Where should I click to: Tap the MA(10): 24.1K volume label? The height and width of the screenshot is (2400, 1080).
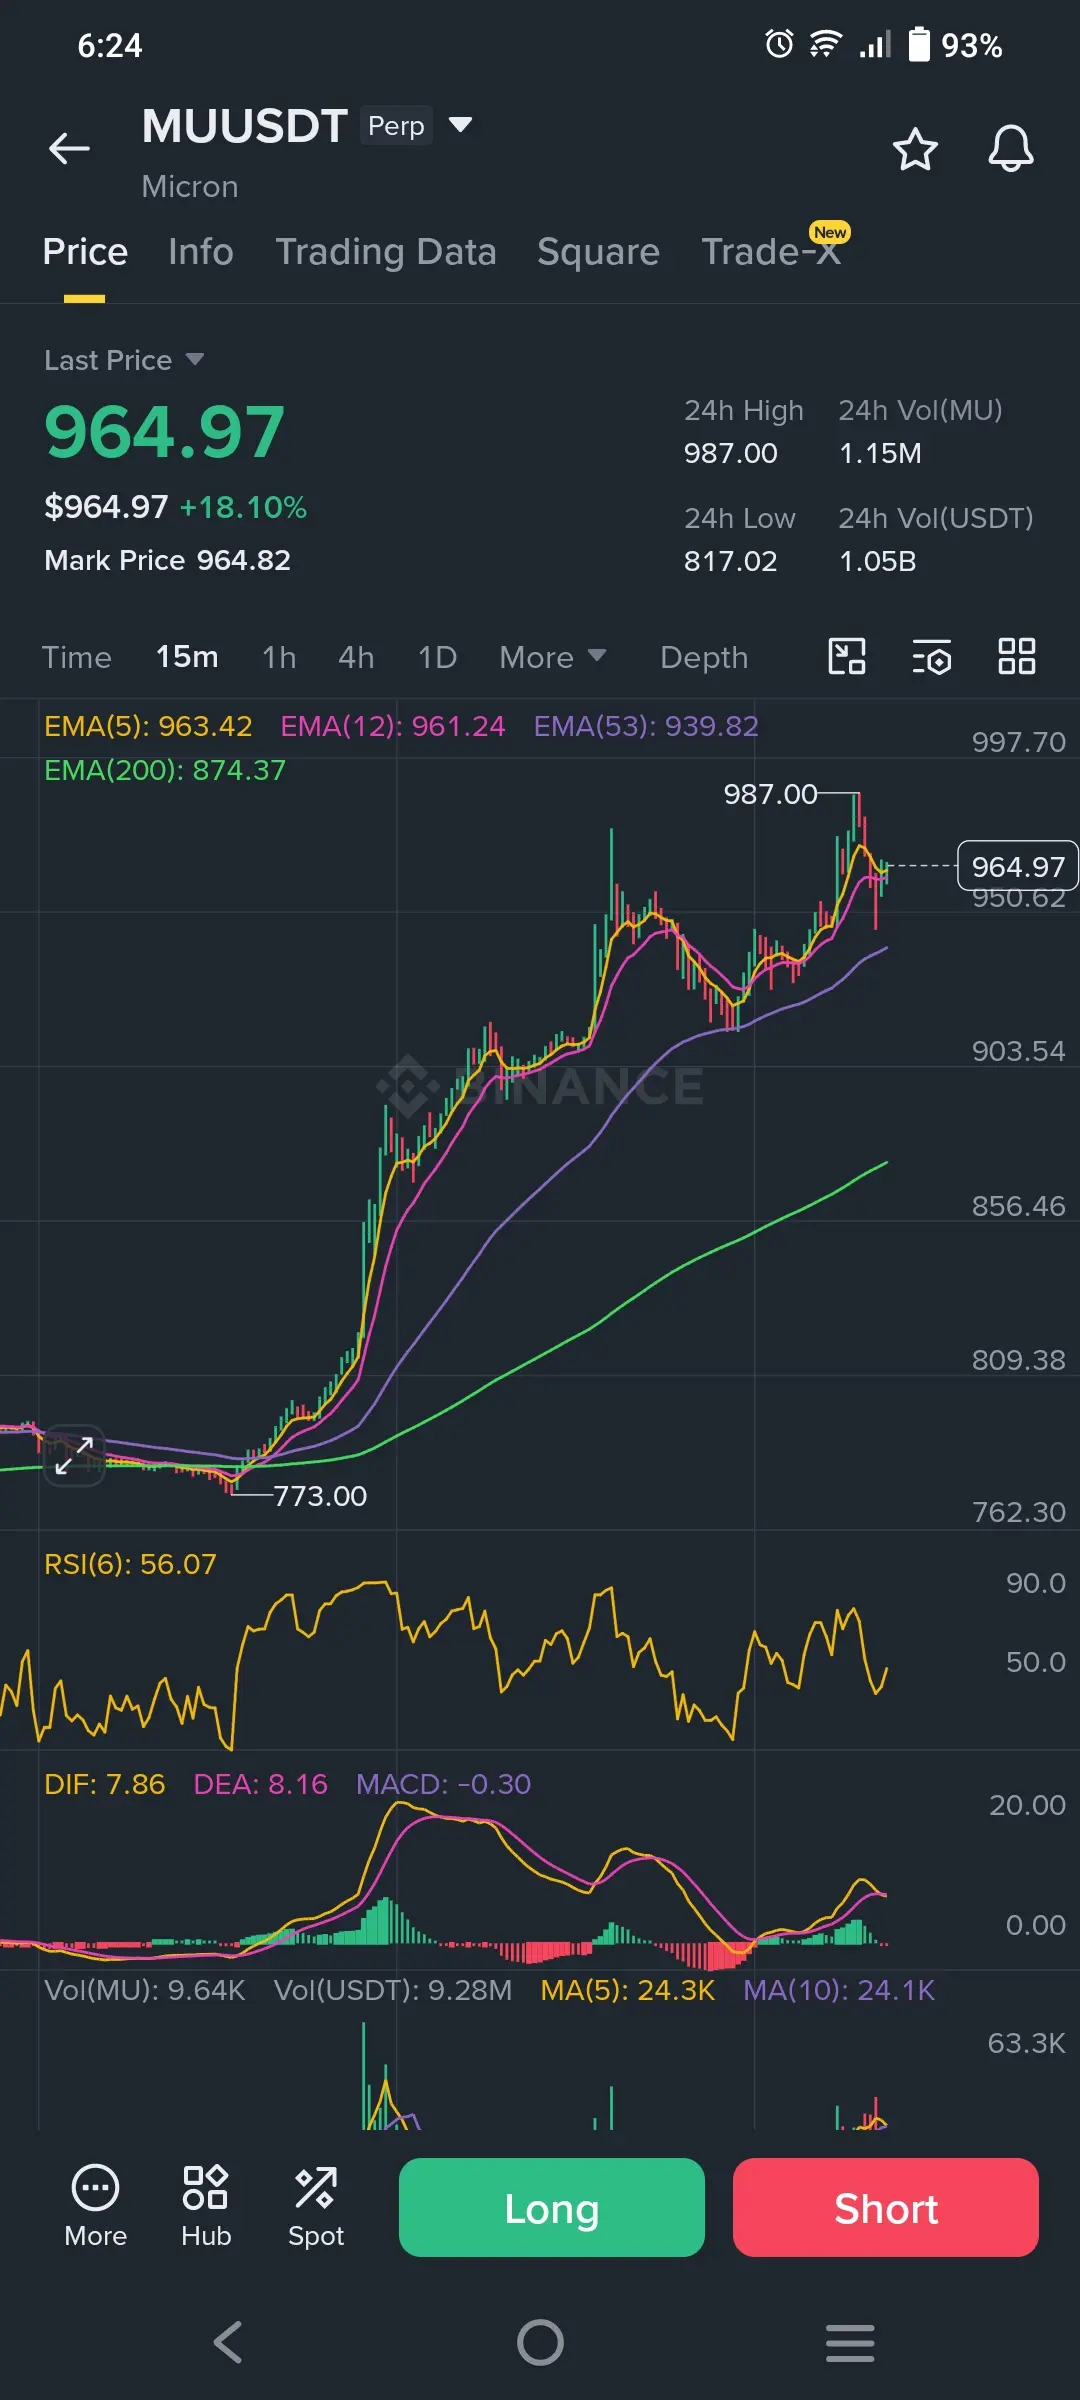pyautogui.click(x=839, y=1990)
